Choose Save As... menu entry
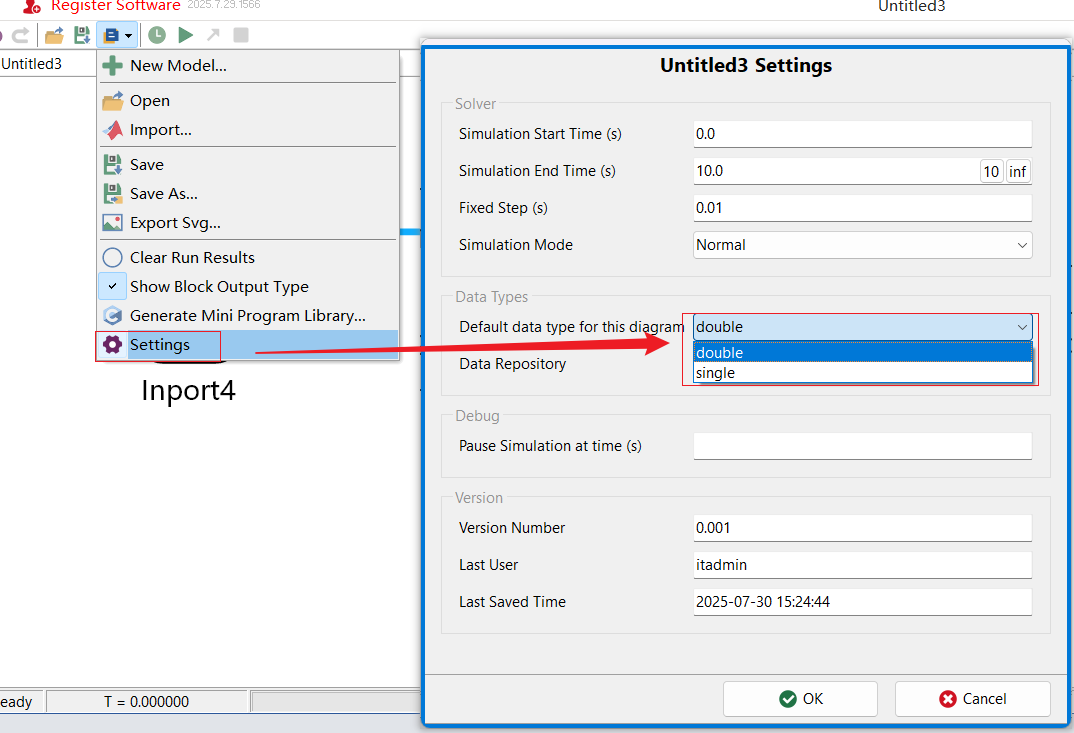Viewport: 1074px width, 733px height. (x=248, y=194)
